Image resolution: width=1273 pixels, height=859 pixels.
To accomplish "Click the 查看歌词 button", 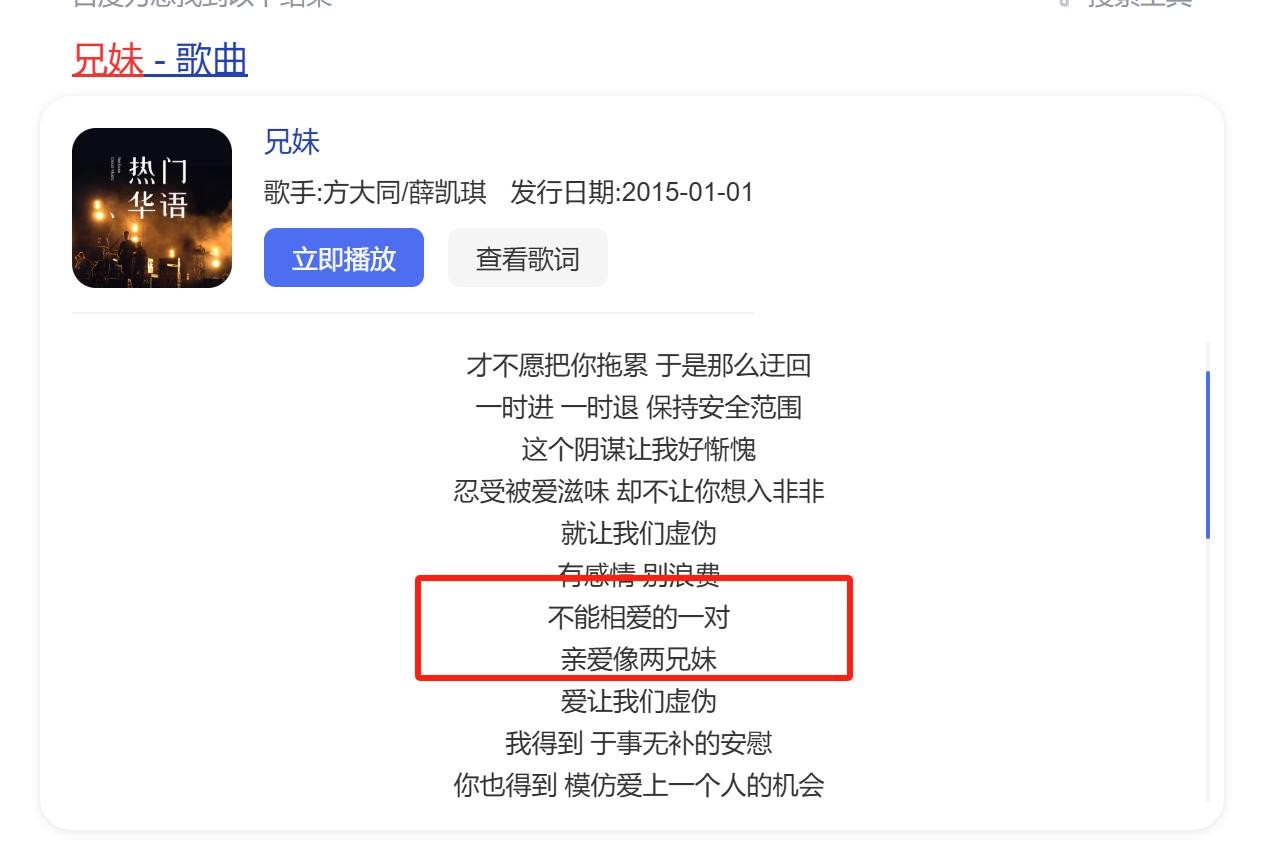I will click(x=528, y=258).
